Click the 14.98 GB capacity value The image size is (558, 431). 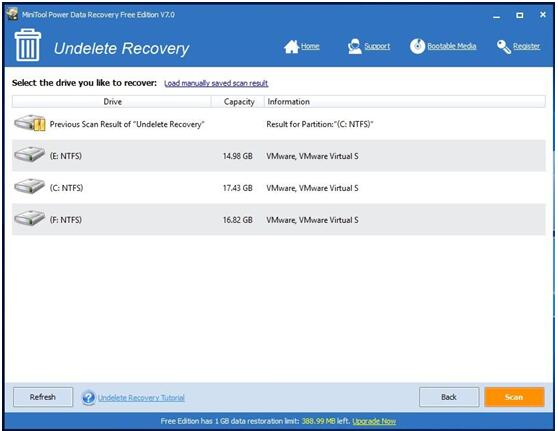(238, 156)
